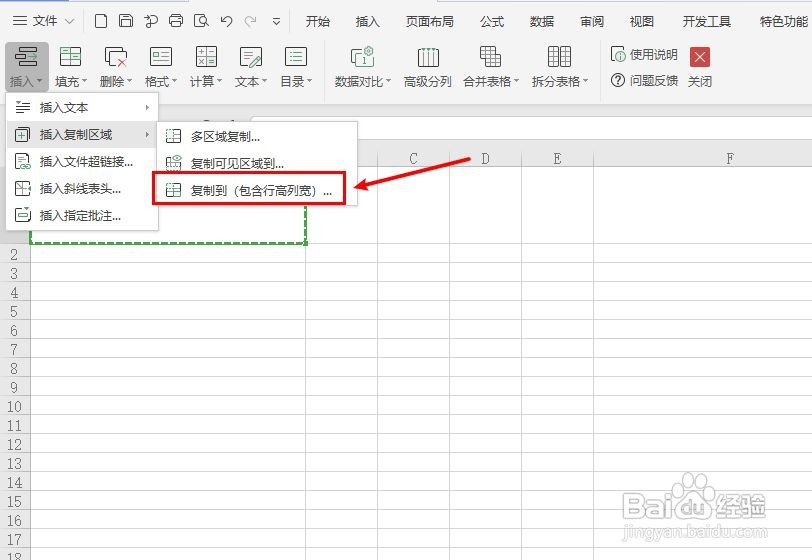Screen dimensions: 812x560
Task: Switch to the 插入 ribbon tab
Action: pyautogui.click(x=367, y=21)
